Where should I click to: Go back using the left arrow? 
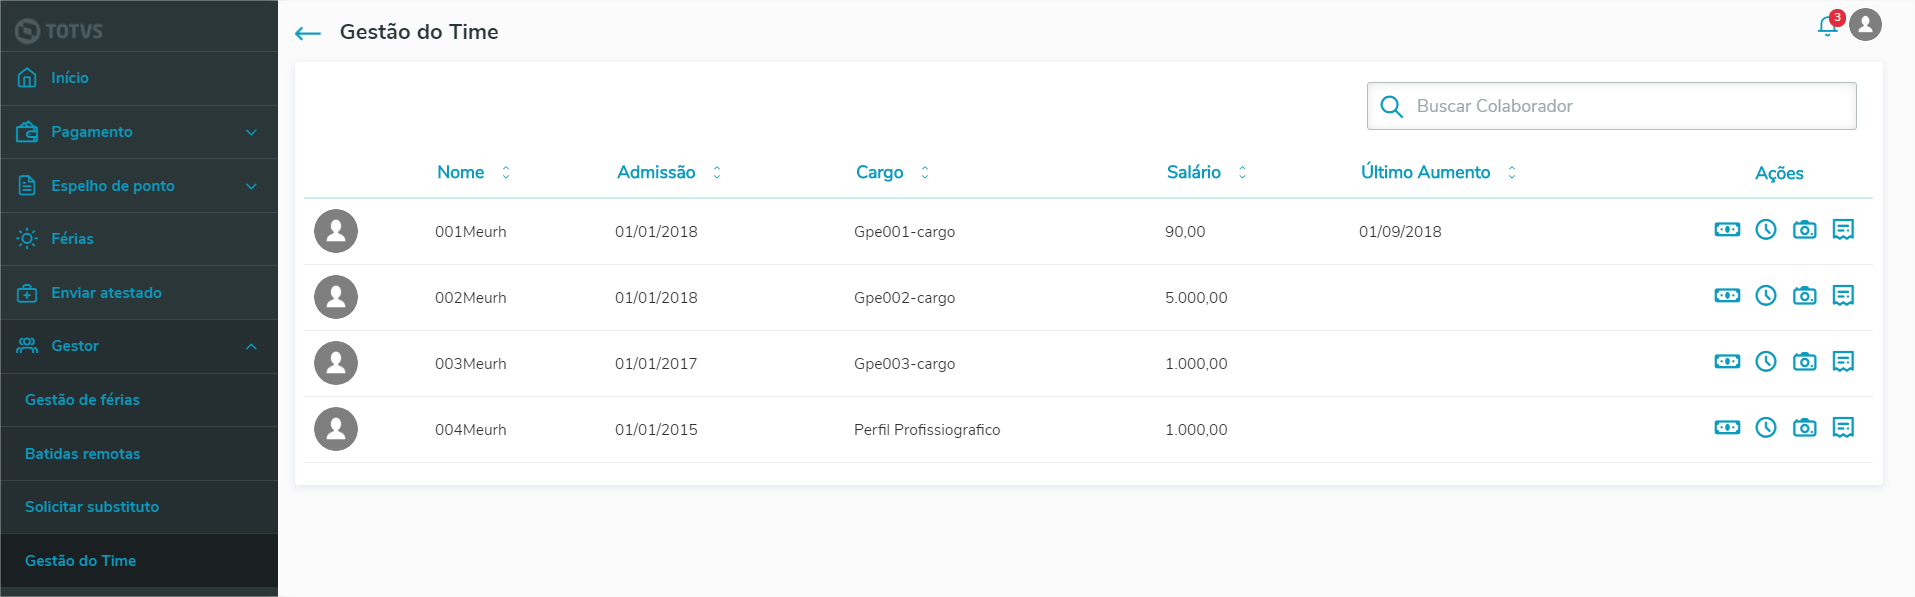(x=308, y=33)
